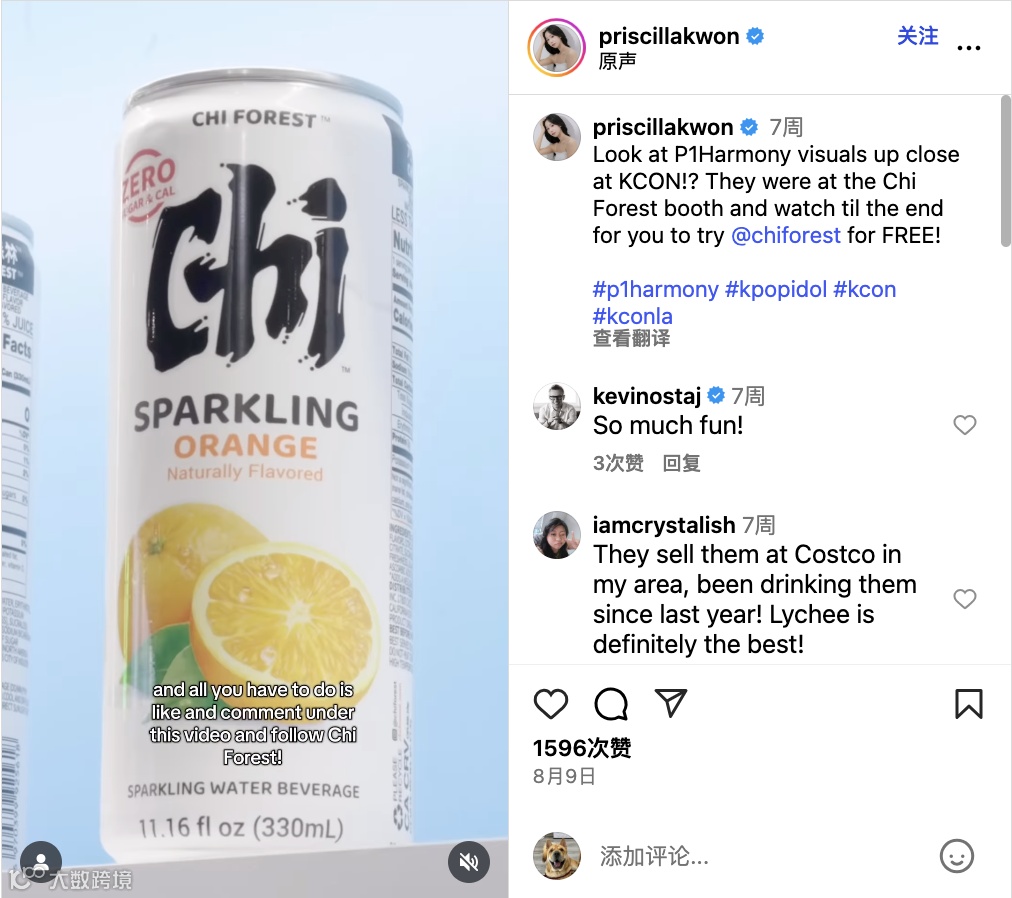
Task: Click the 添加评论 comment input field
Action: click(762, 857)
